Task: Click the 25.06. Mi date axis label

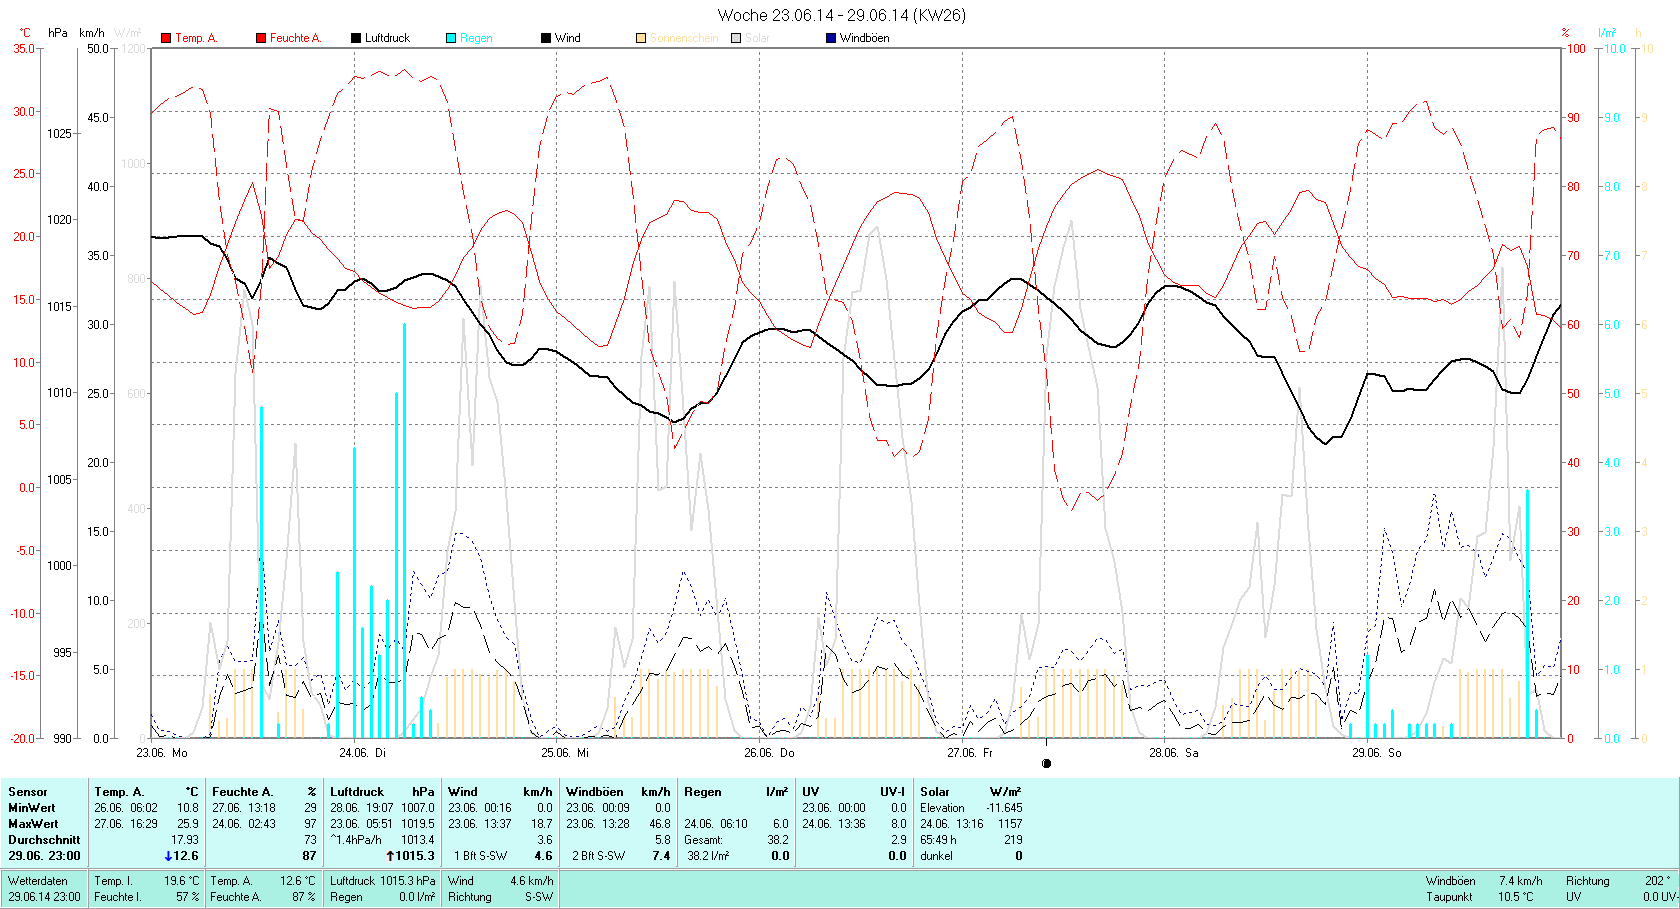Action: (565, 753)
